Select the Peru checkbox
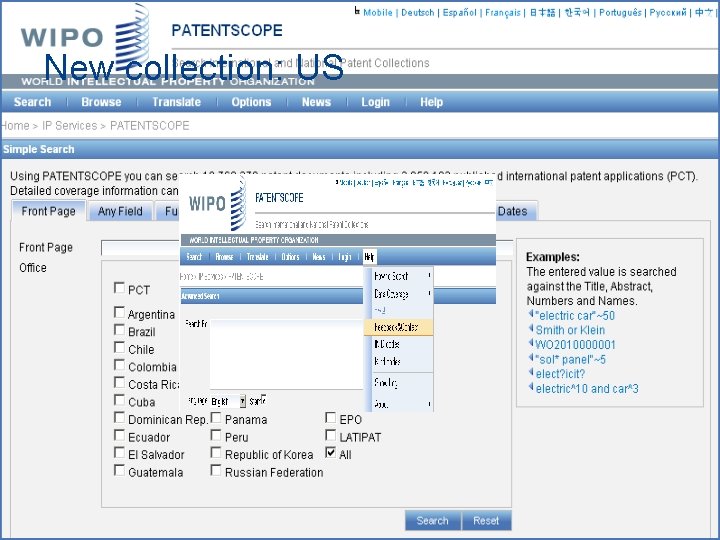 [x=216, y=435]
